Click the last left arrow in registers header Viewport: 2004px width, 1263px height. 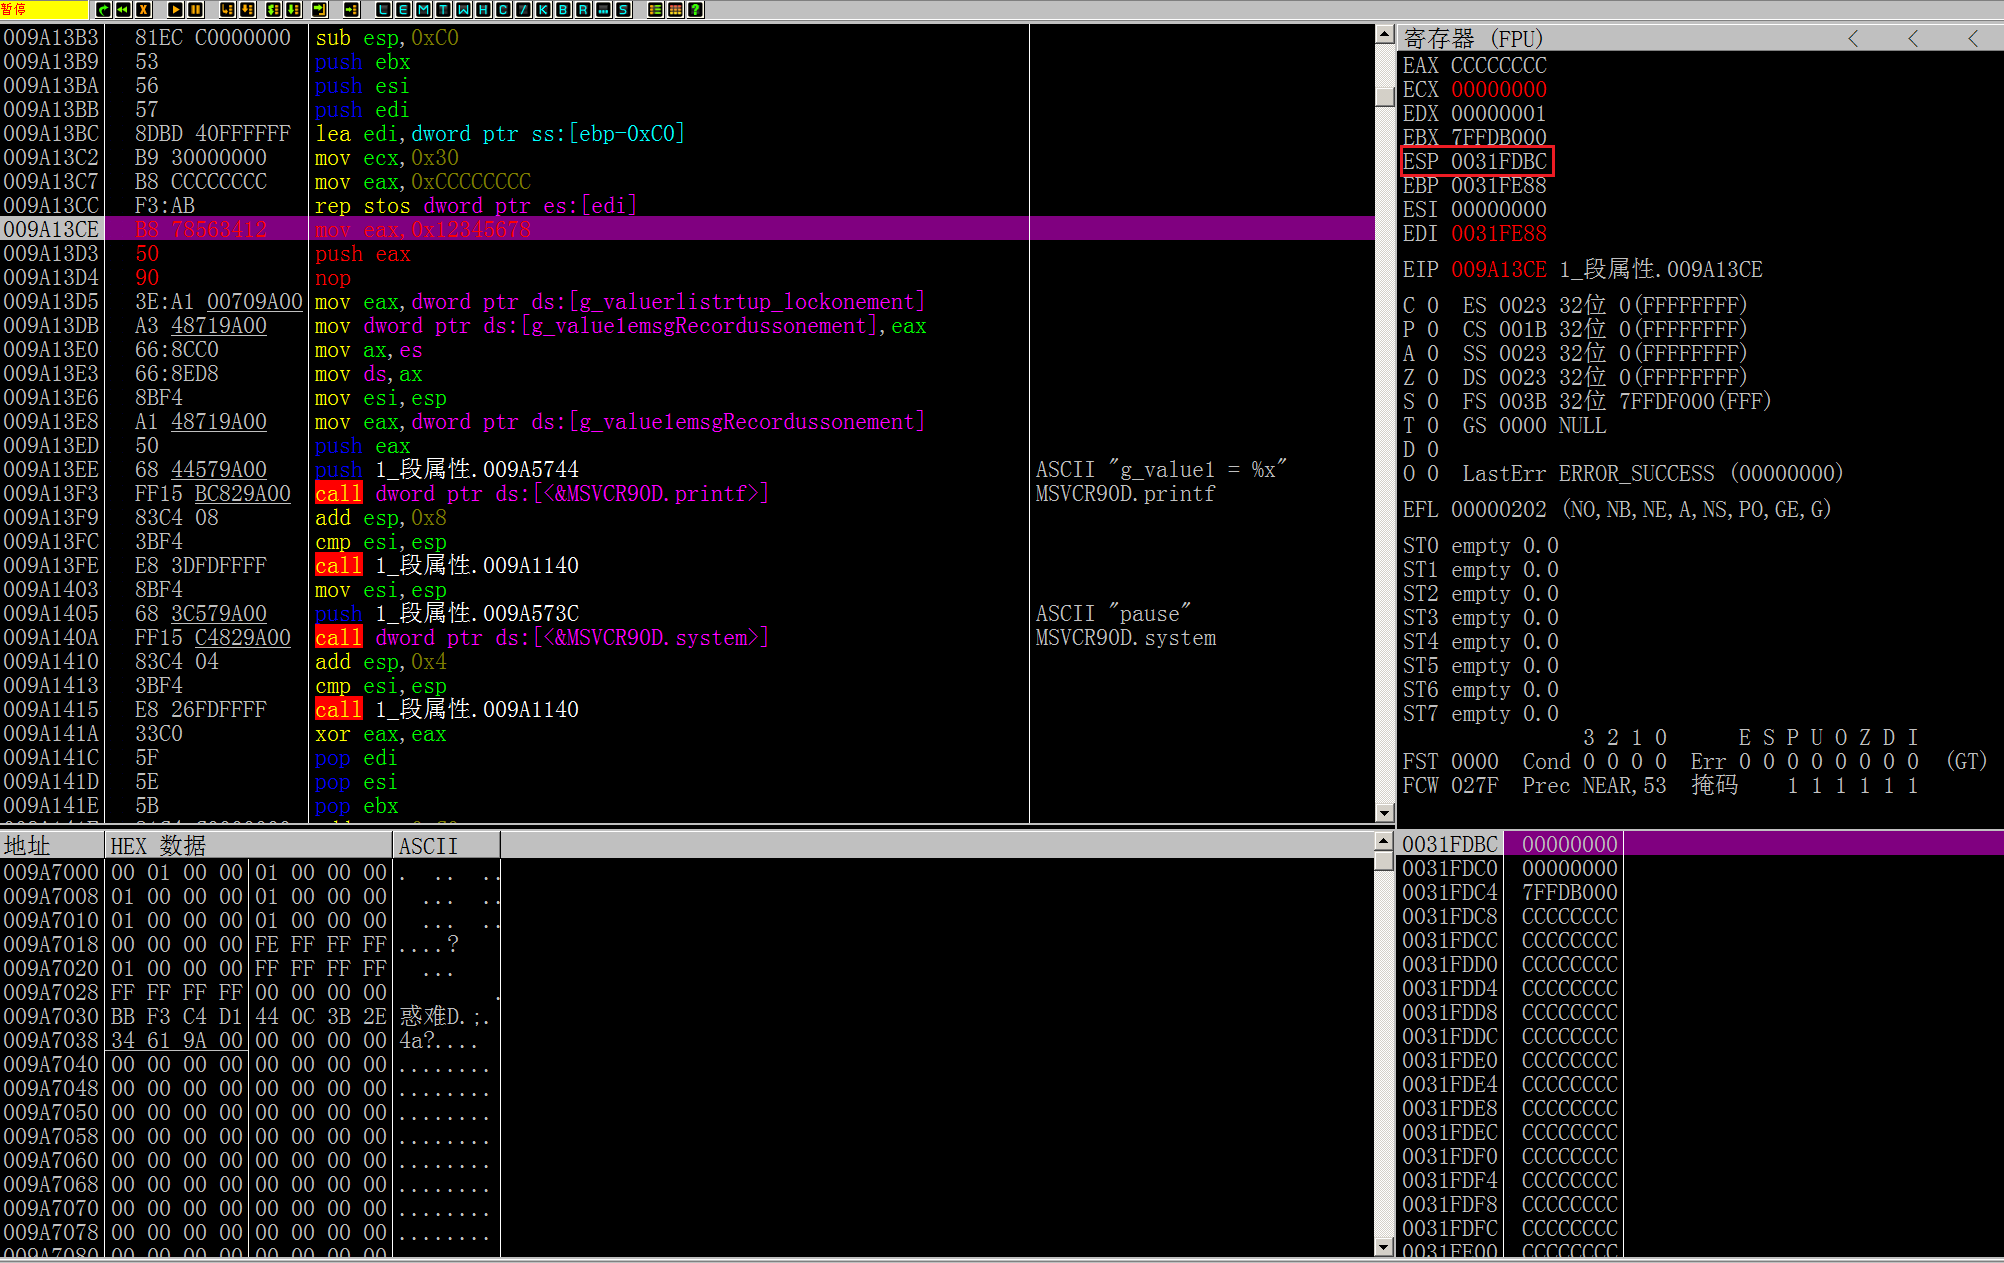(1973, 39)
